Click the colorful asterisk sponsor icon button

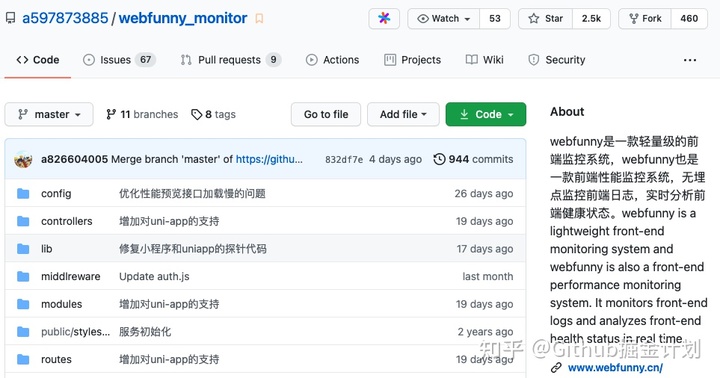coord(384,18)
